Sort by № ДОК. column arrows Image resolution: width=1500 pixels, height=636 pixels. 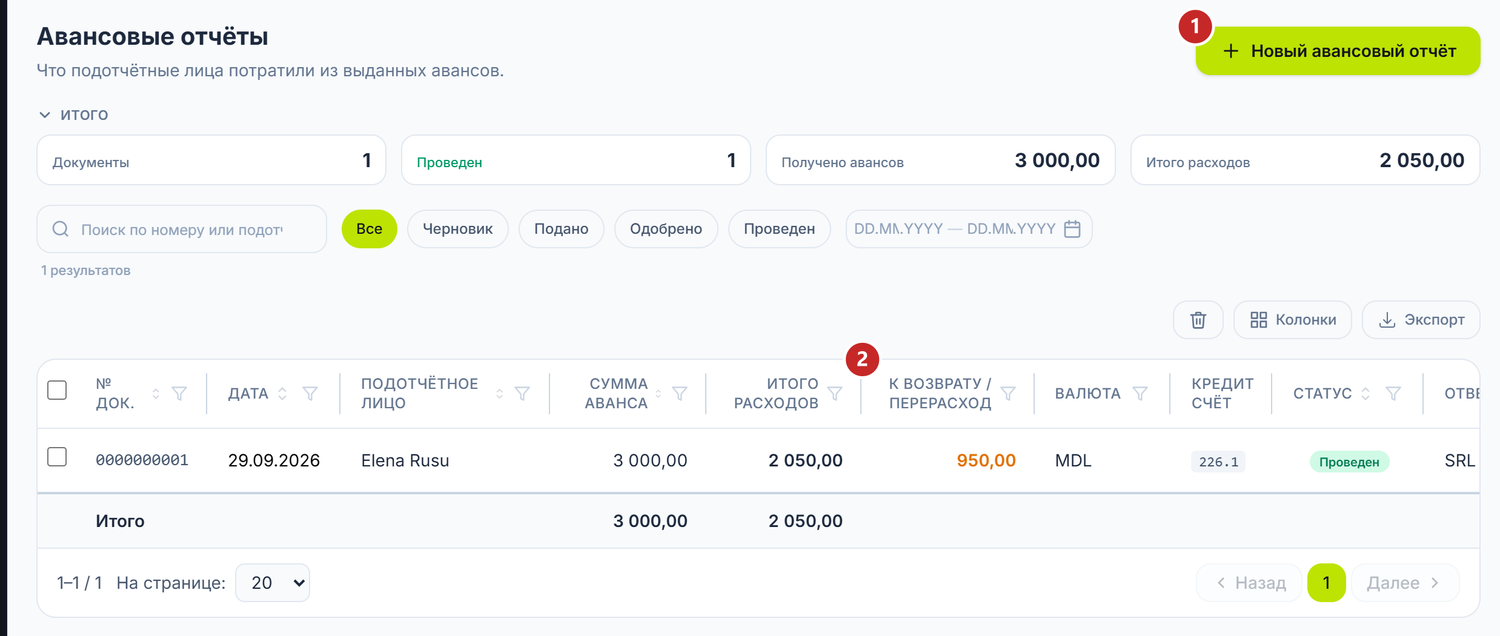pos(155,394)
